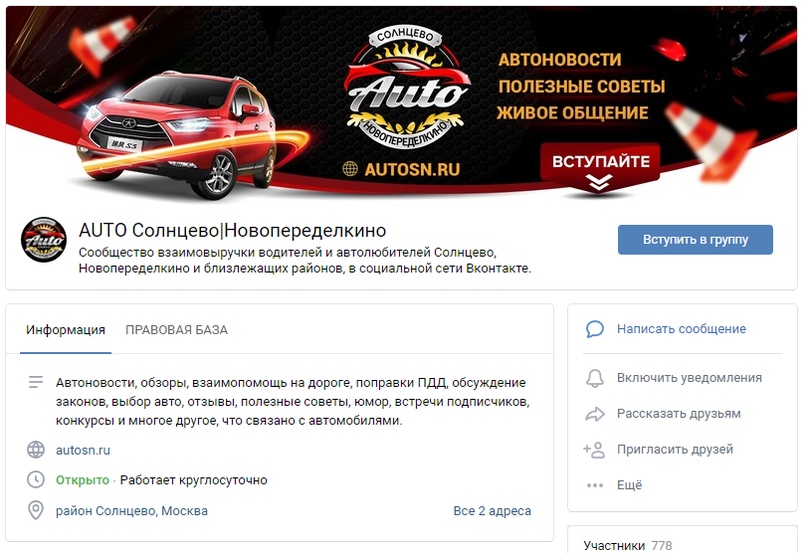Screen dimensions: 807x553
Task: Click the three-dots more icon
Action: click(x=594, y=485)
